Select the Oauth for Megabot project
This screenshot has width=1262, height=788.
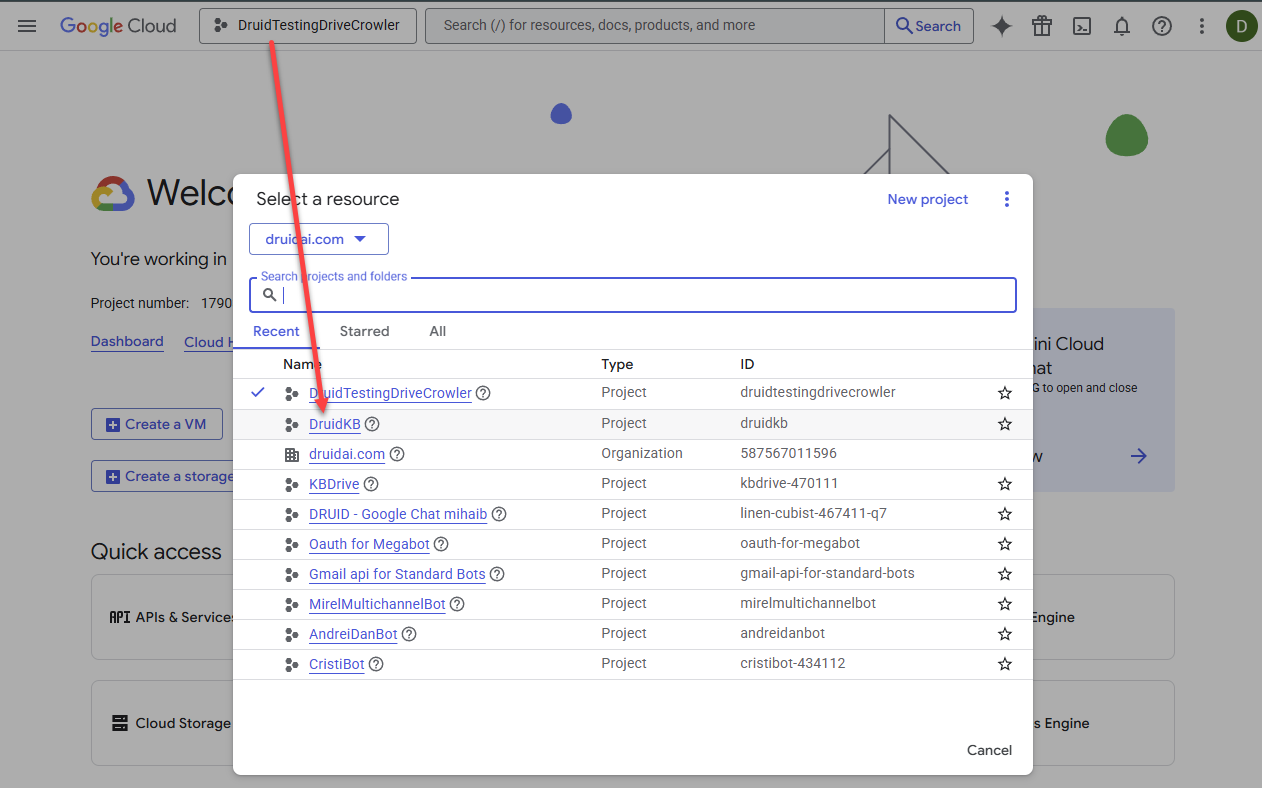[369, 544]
